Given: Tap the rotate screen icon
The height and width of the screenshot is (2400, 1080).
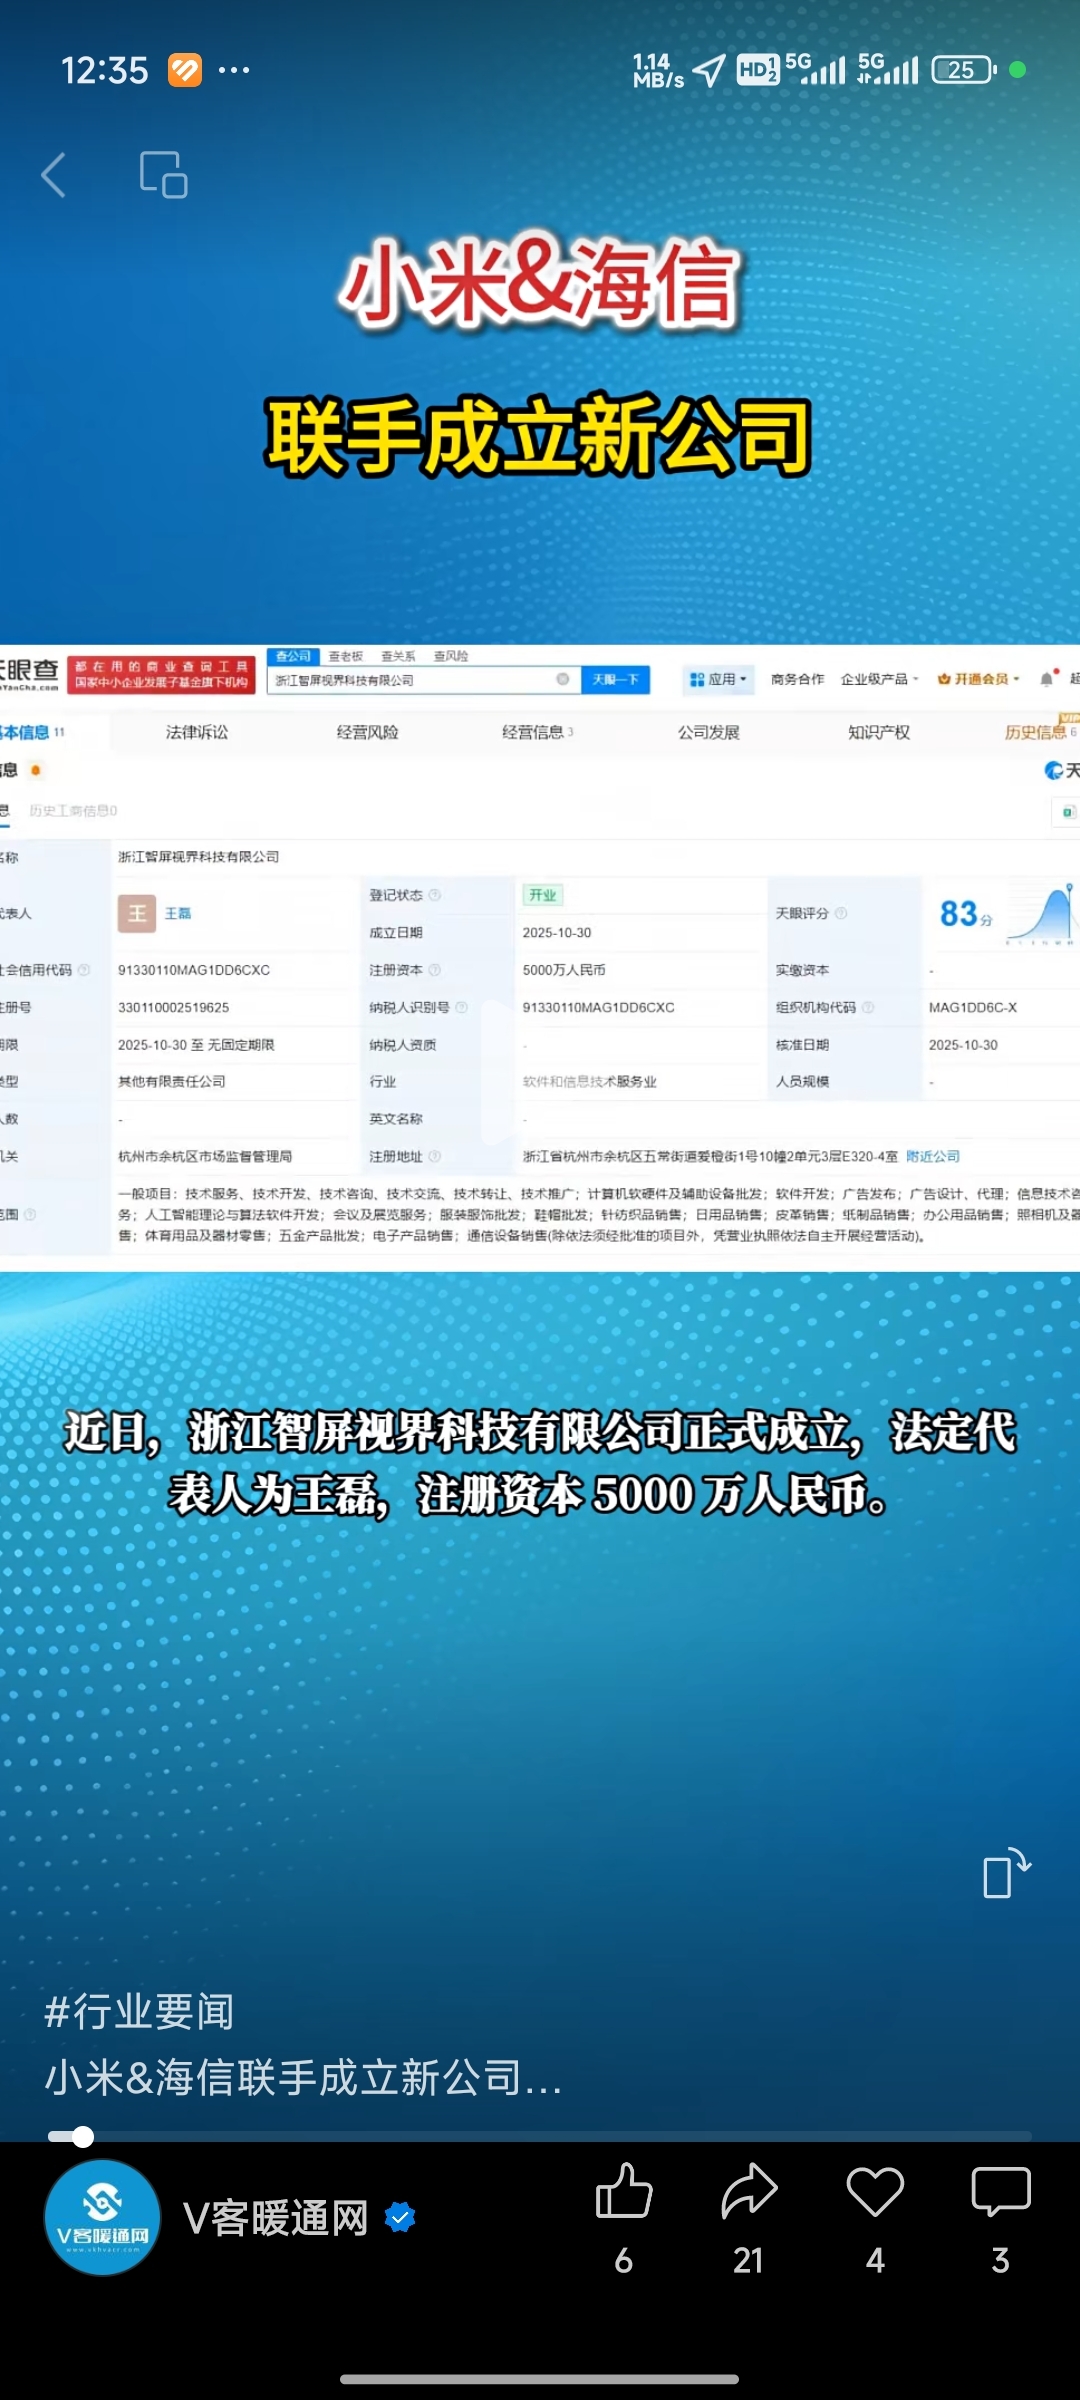Looking at the screenshot, I should pyautogui.click(x=1006, y=1872).
